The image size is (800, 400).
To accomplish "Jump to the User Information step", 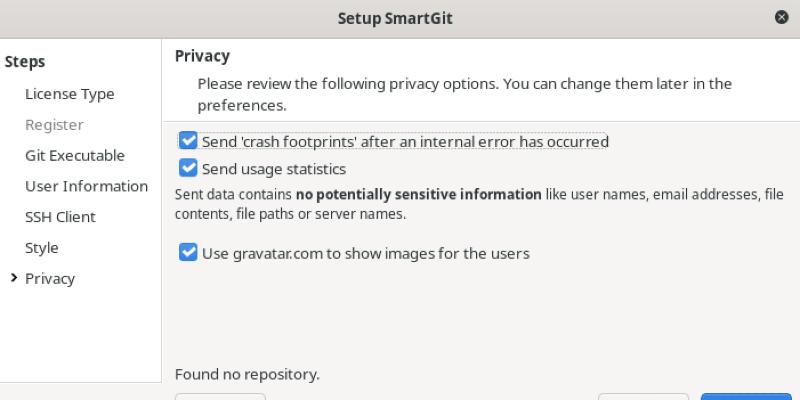I will point(86,186).
